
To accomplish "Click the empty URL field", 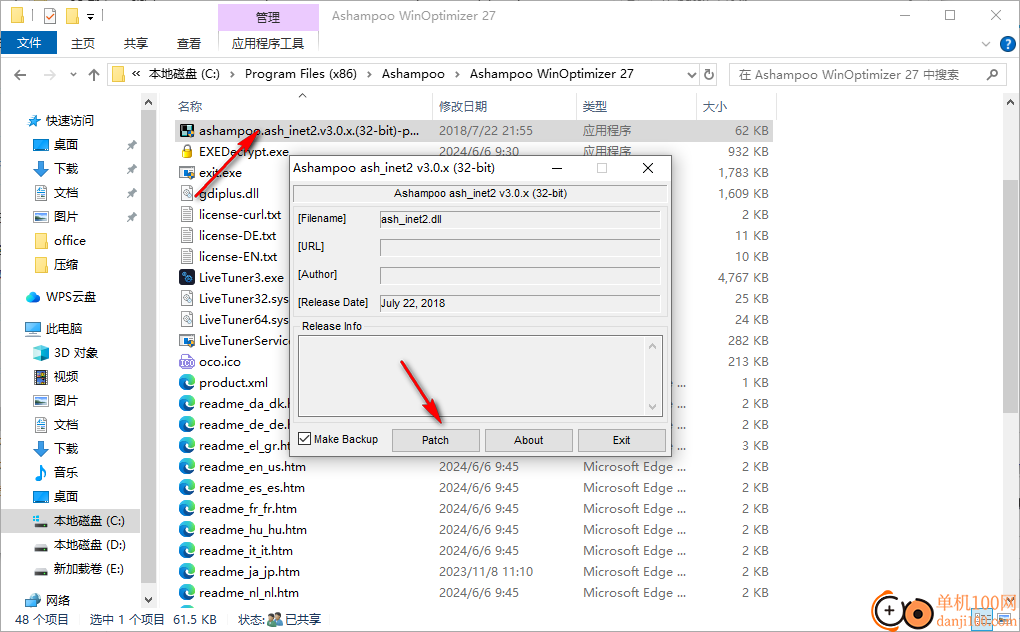I will (x=520, y=247).
